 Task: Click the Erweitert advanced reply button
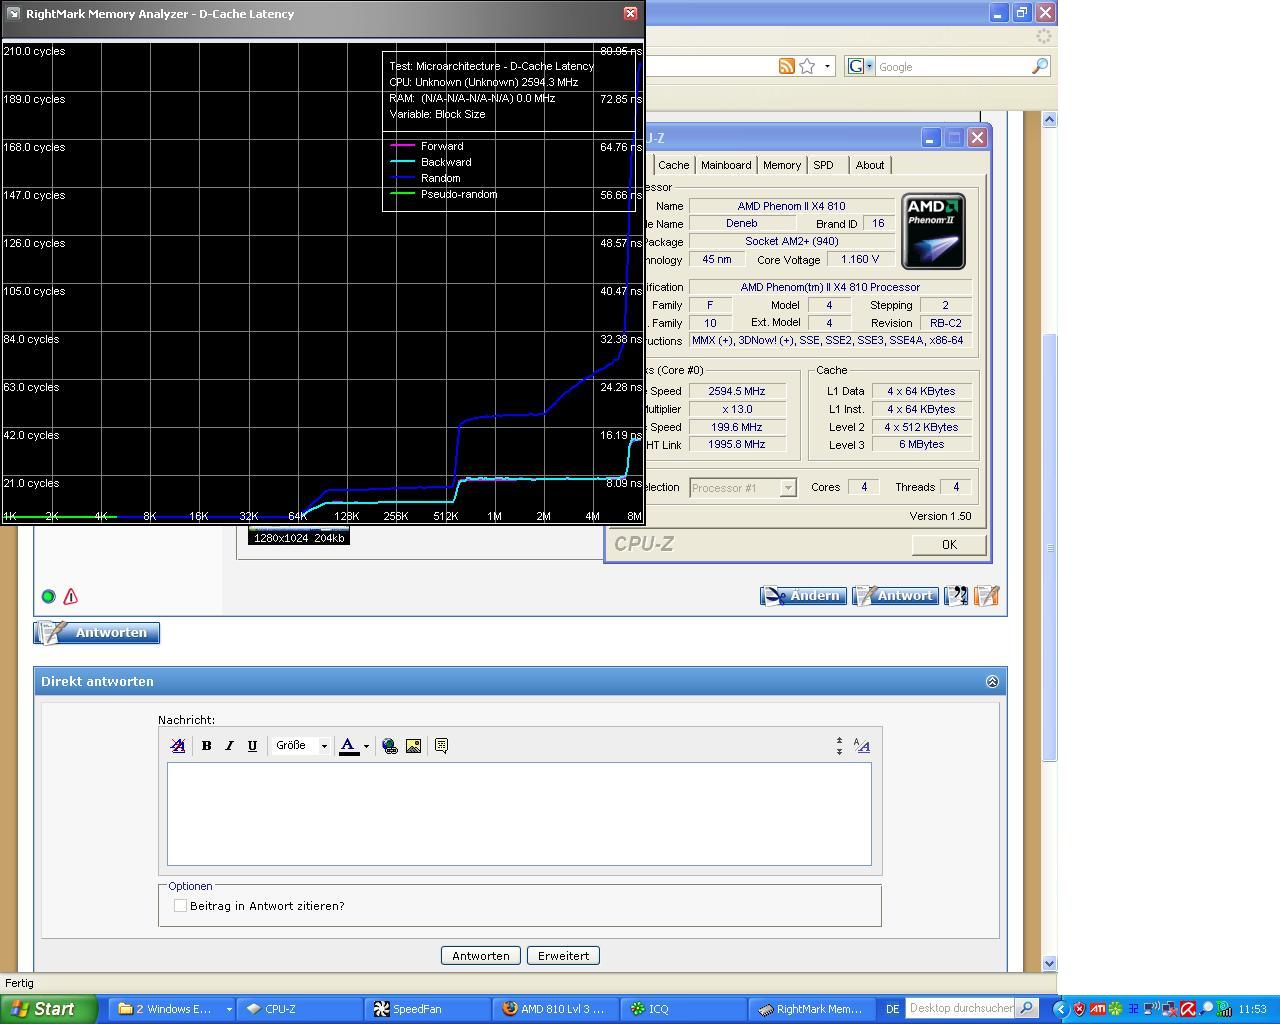pos(563,956)
